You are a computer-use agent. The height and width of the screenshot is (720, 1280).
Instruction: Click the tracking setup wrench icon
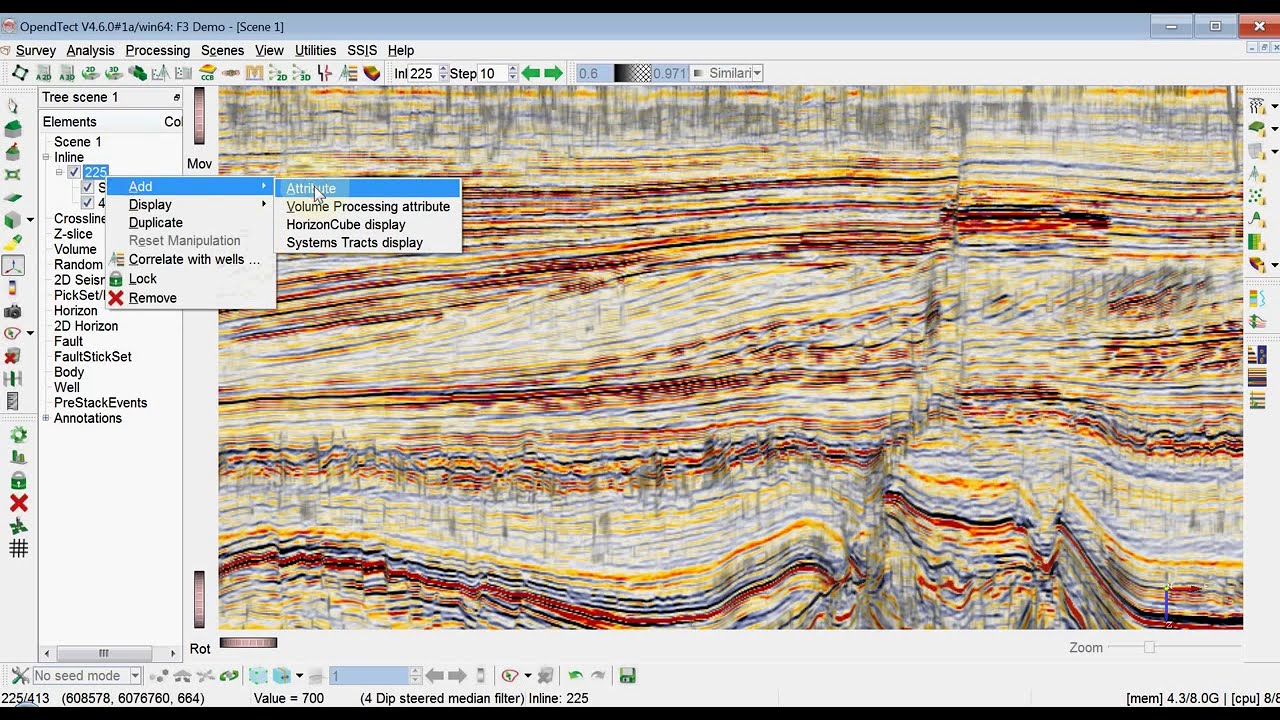(x=19, y=676)
